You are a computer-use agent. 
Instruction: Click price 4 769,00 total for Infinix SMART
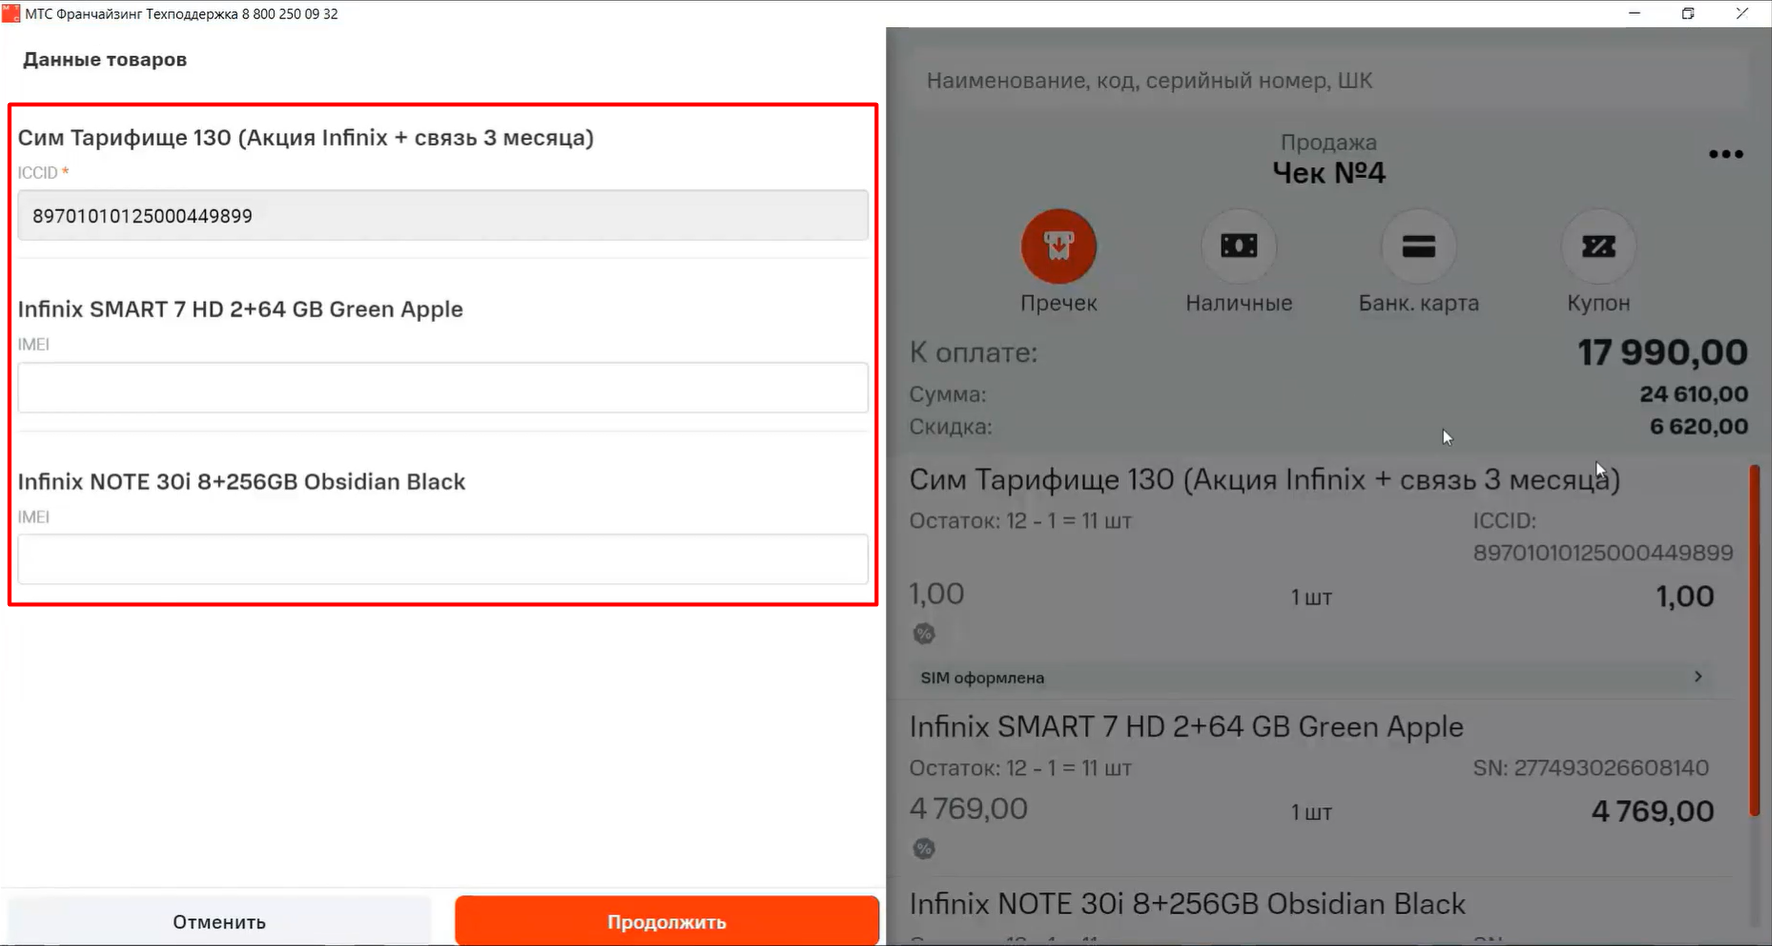[1652, 811]
